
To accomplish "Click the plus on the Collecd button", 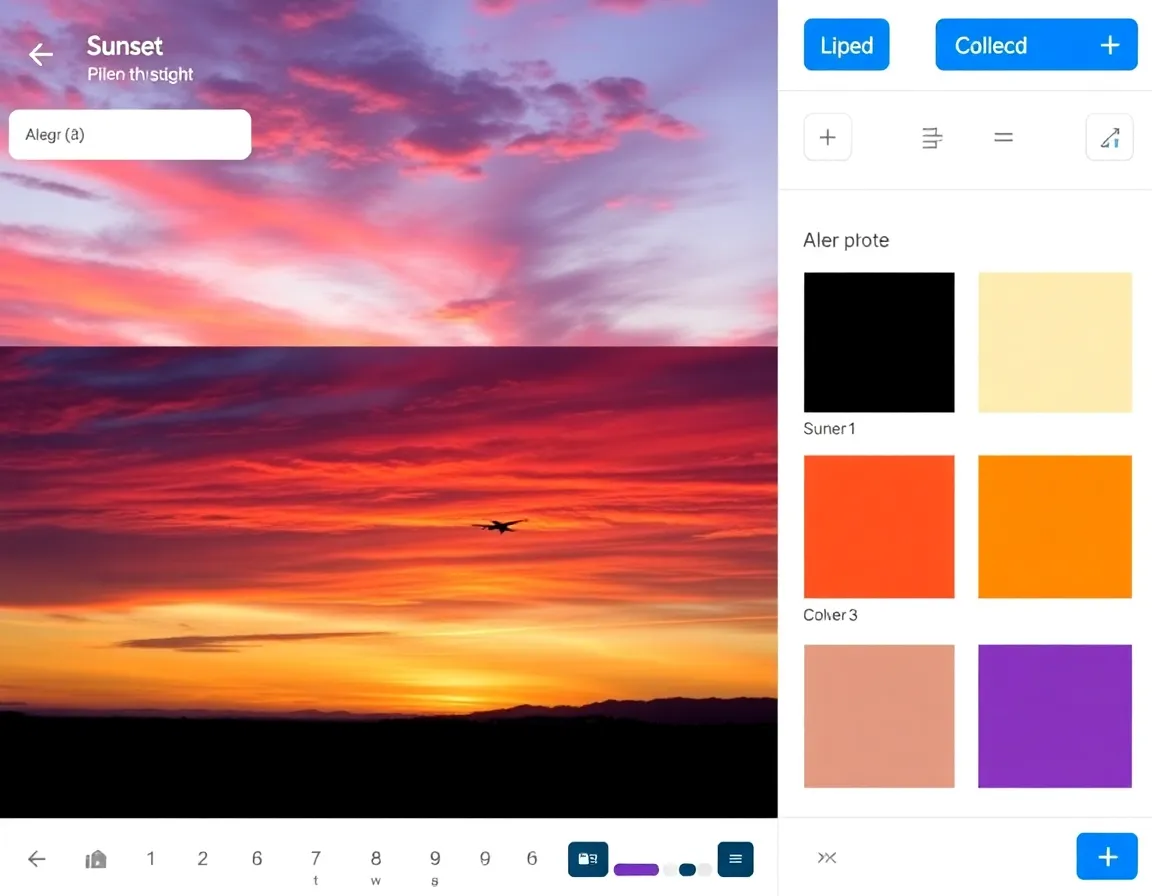I will 1109,46.
